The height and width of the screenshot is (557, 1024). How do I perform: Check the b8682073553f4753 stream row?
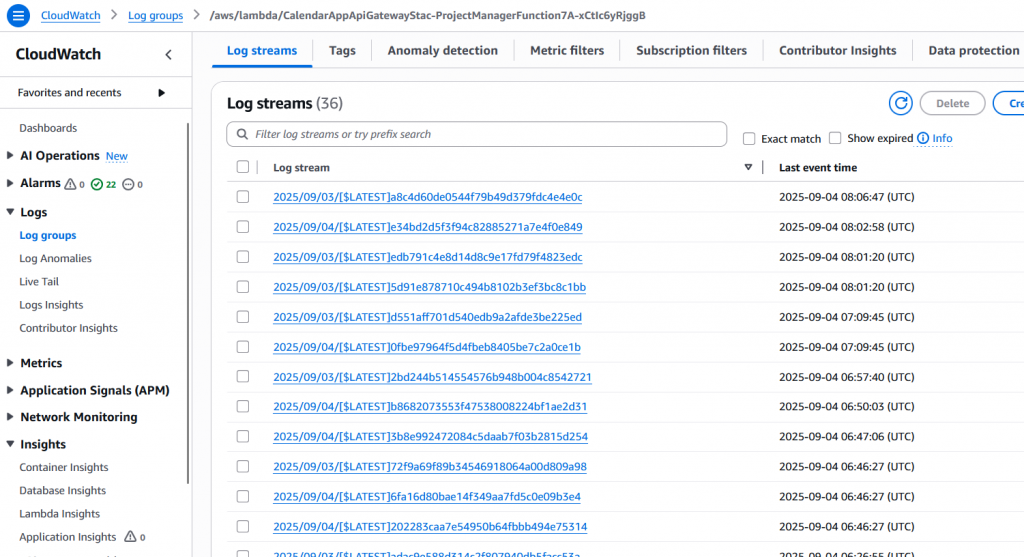tap(243, 406)
